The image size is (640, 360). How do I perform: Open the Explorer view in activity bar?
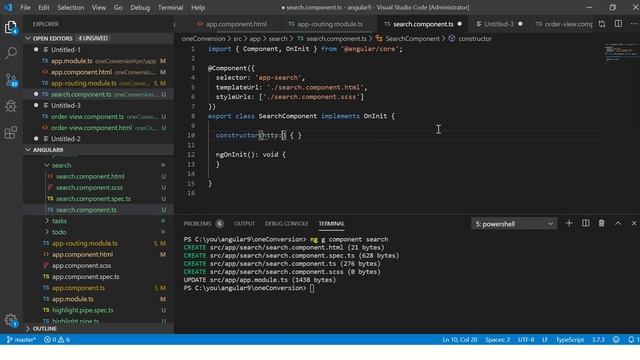11,27
